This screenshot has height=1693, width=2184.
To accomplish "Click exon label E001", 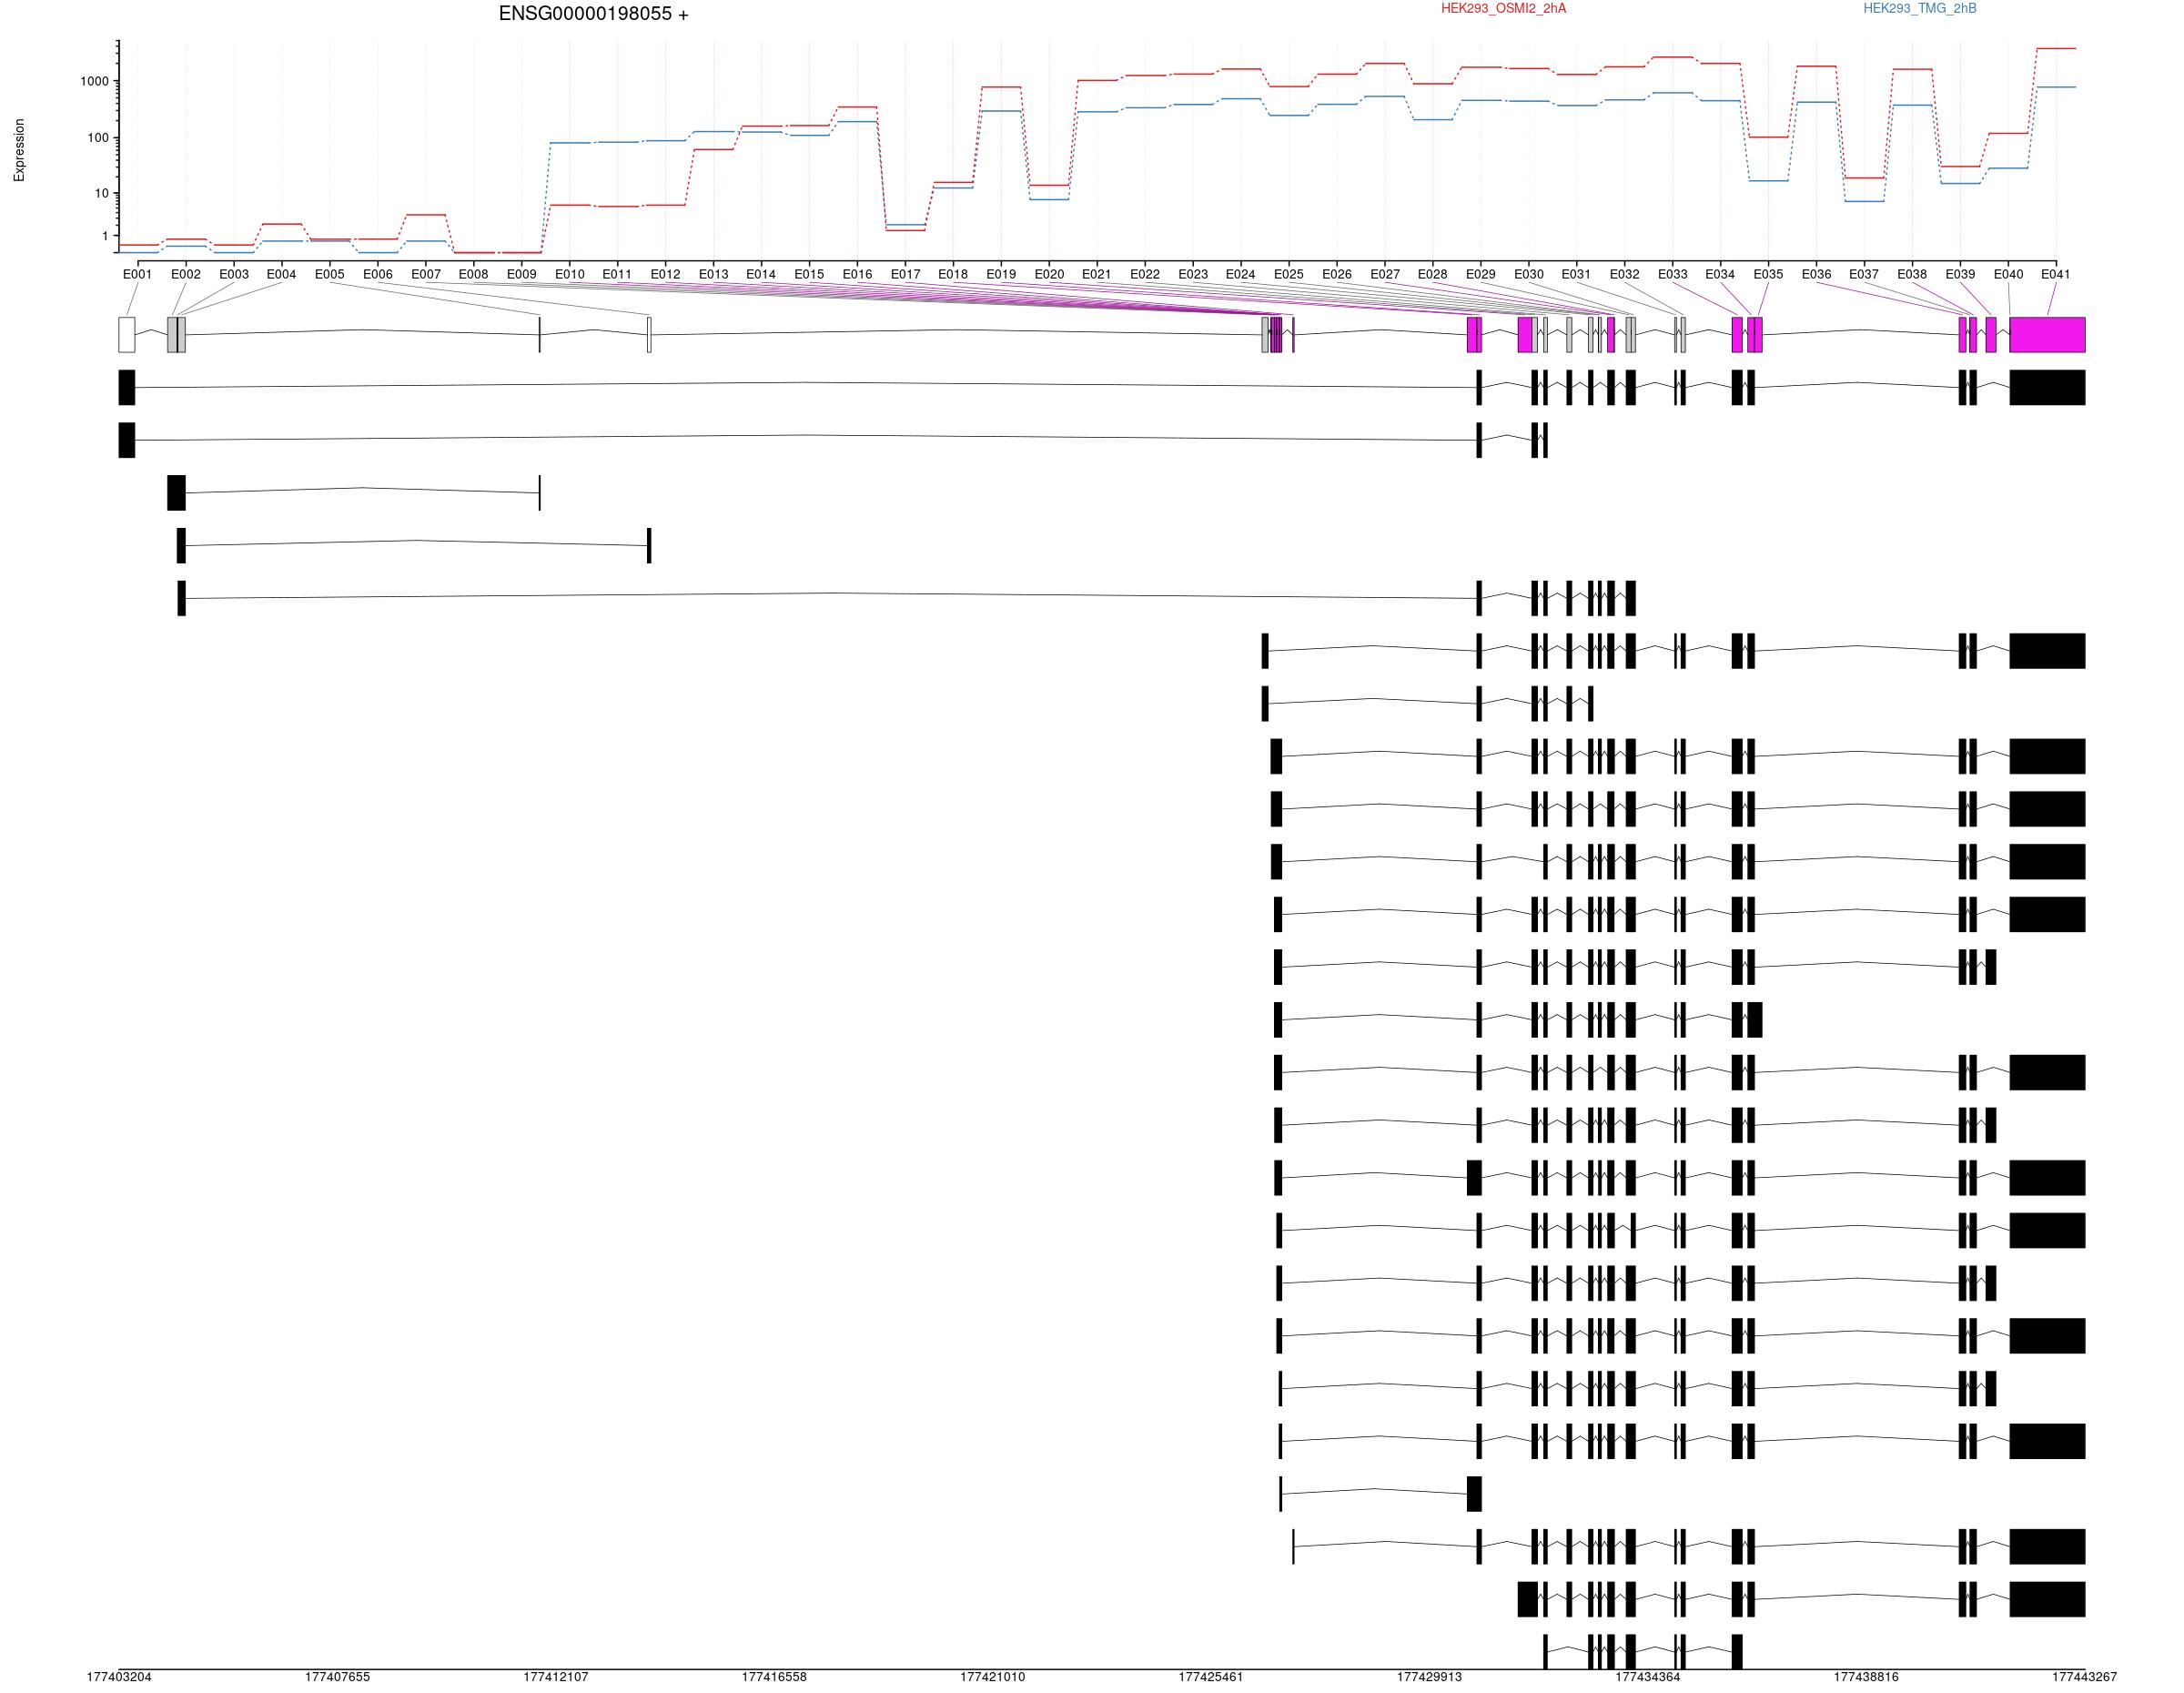I will (137, 274).
